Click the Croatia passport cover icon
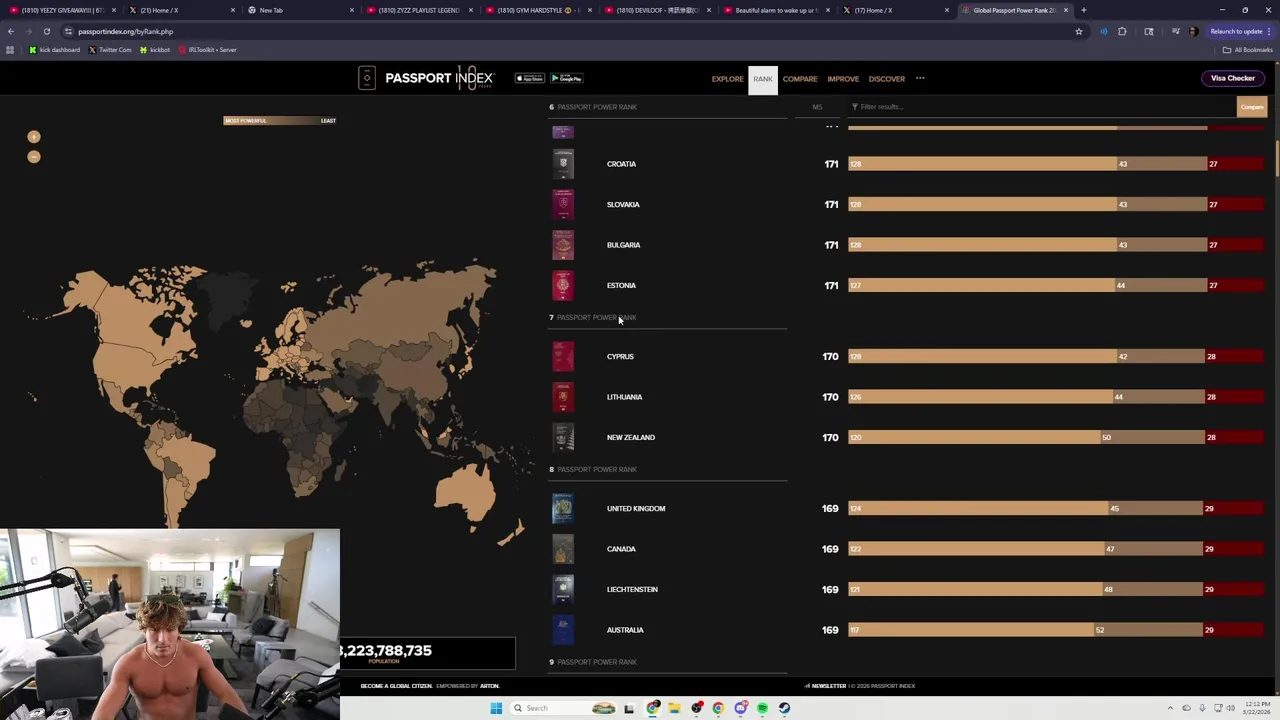The height and width of the screenshot is (720, 1280). click(x=563, y=164)
